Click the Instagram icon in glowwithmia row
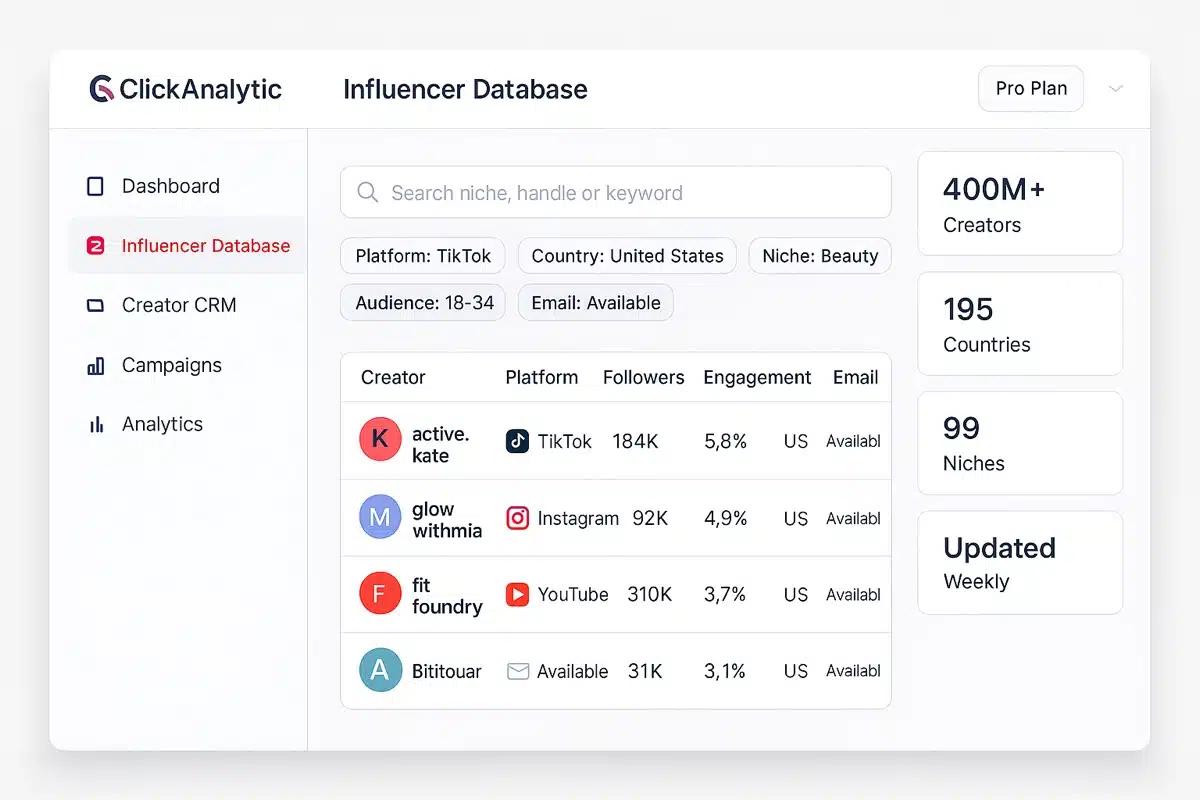Image resolution: width=1200 pixels, height=800 pixels. pyautogui.click(x=517, y=518)
